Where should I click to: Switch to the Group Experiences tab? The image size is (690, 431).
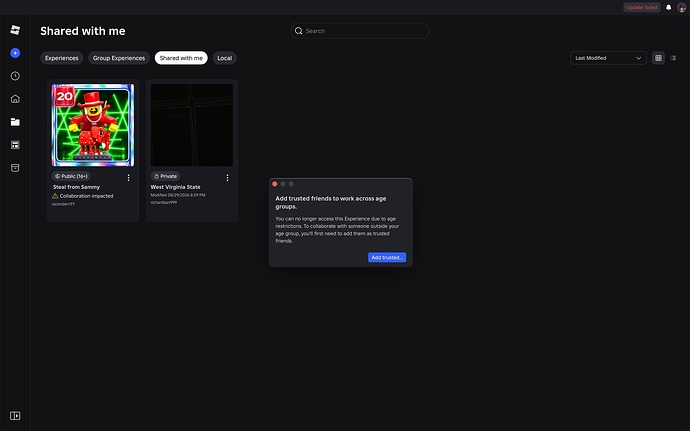[x=119, y=58]
